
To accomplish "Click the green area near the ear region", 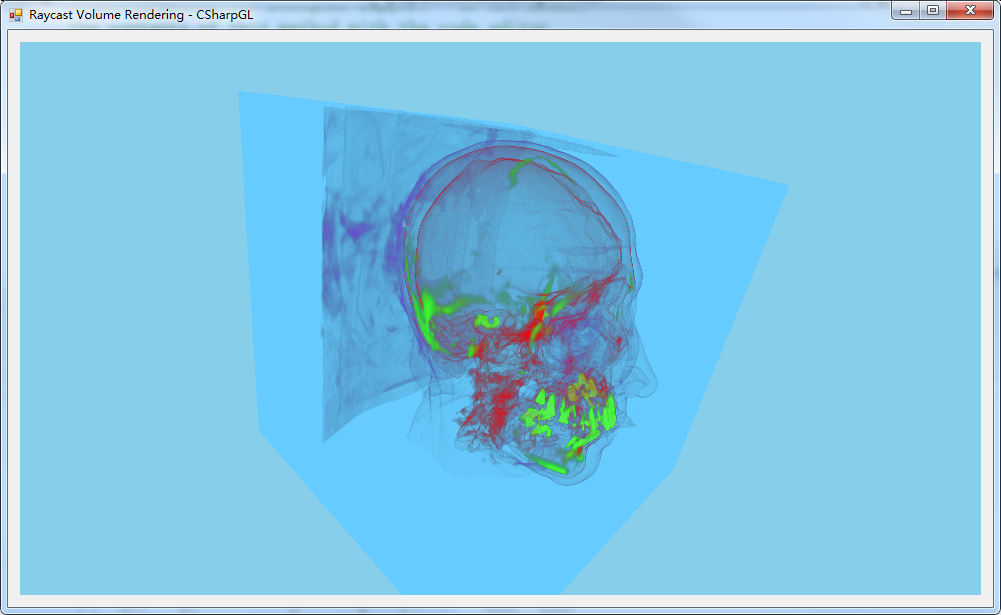I will pyautogui.click(x=430, y=308).
